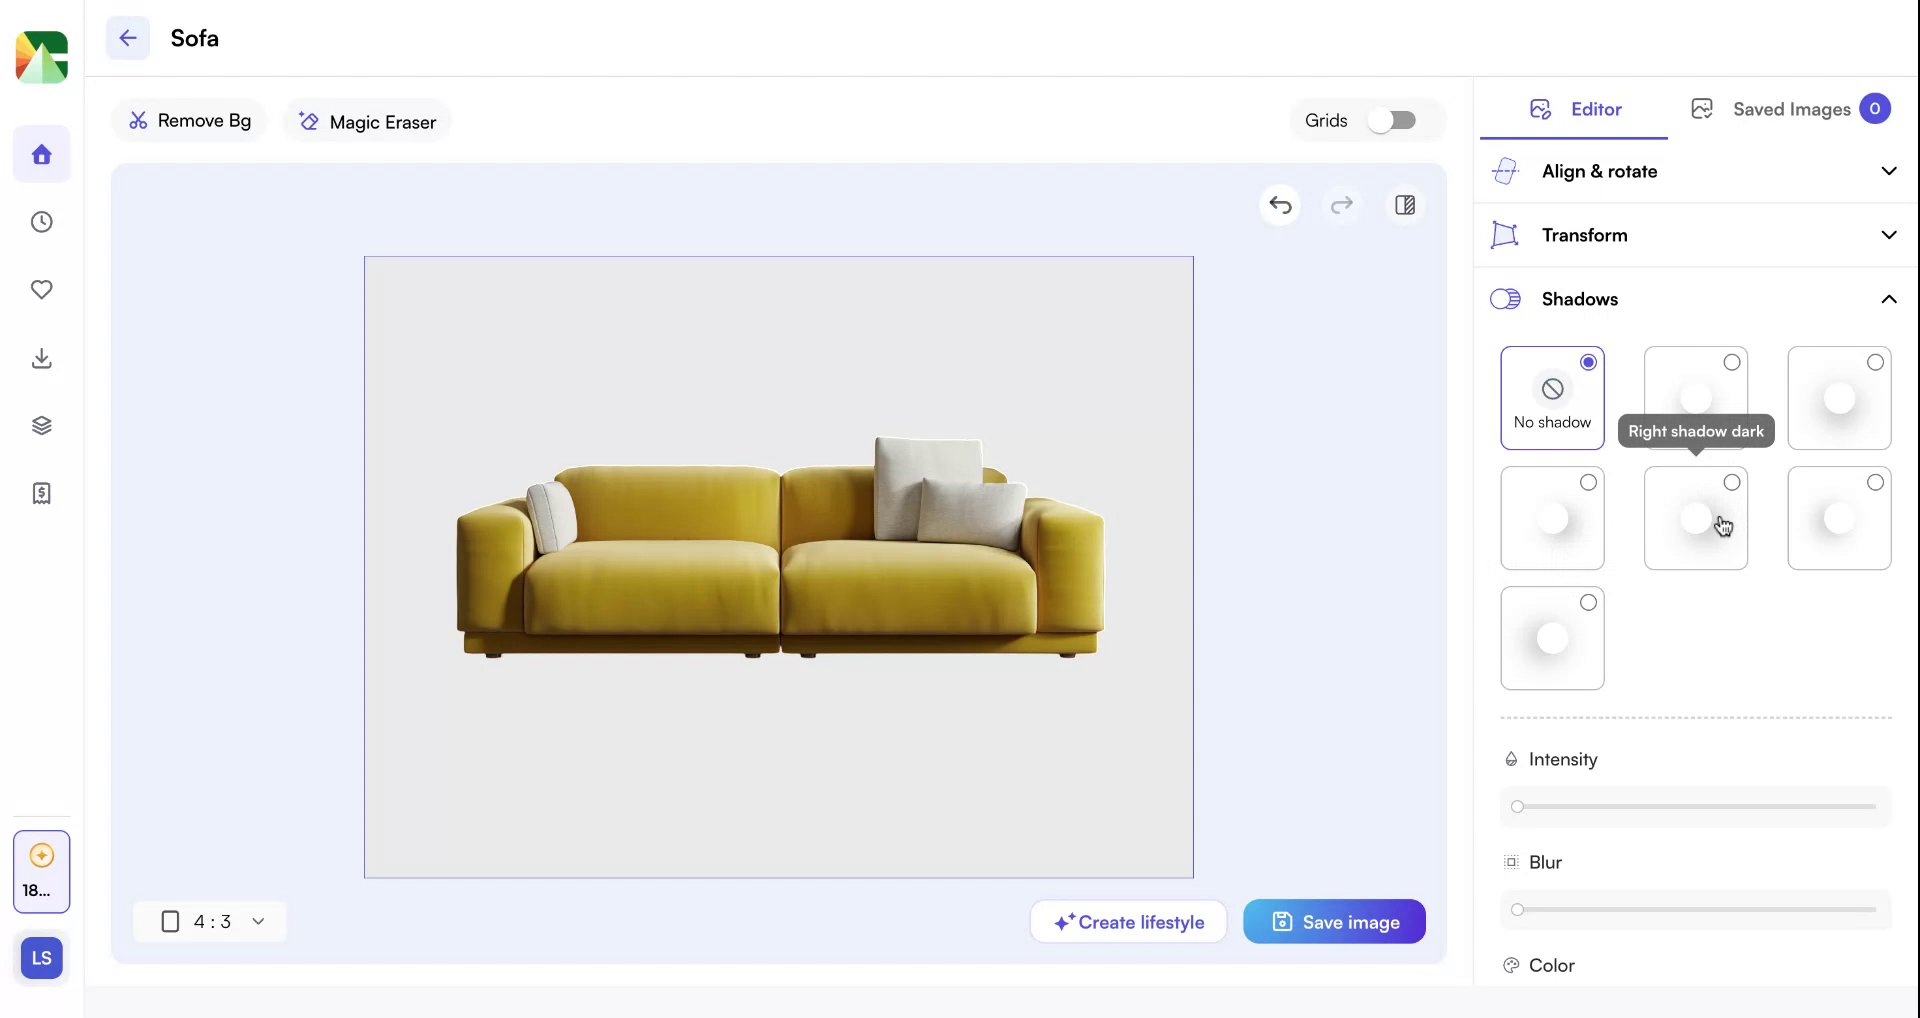The image size is (1920, 1018).
Task: Open the Magic Eraser tool
Action: tap(366, 121)
